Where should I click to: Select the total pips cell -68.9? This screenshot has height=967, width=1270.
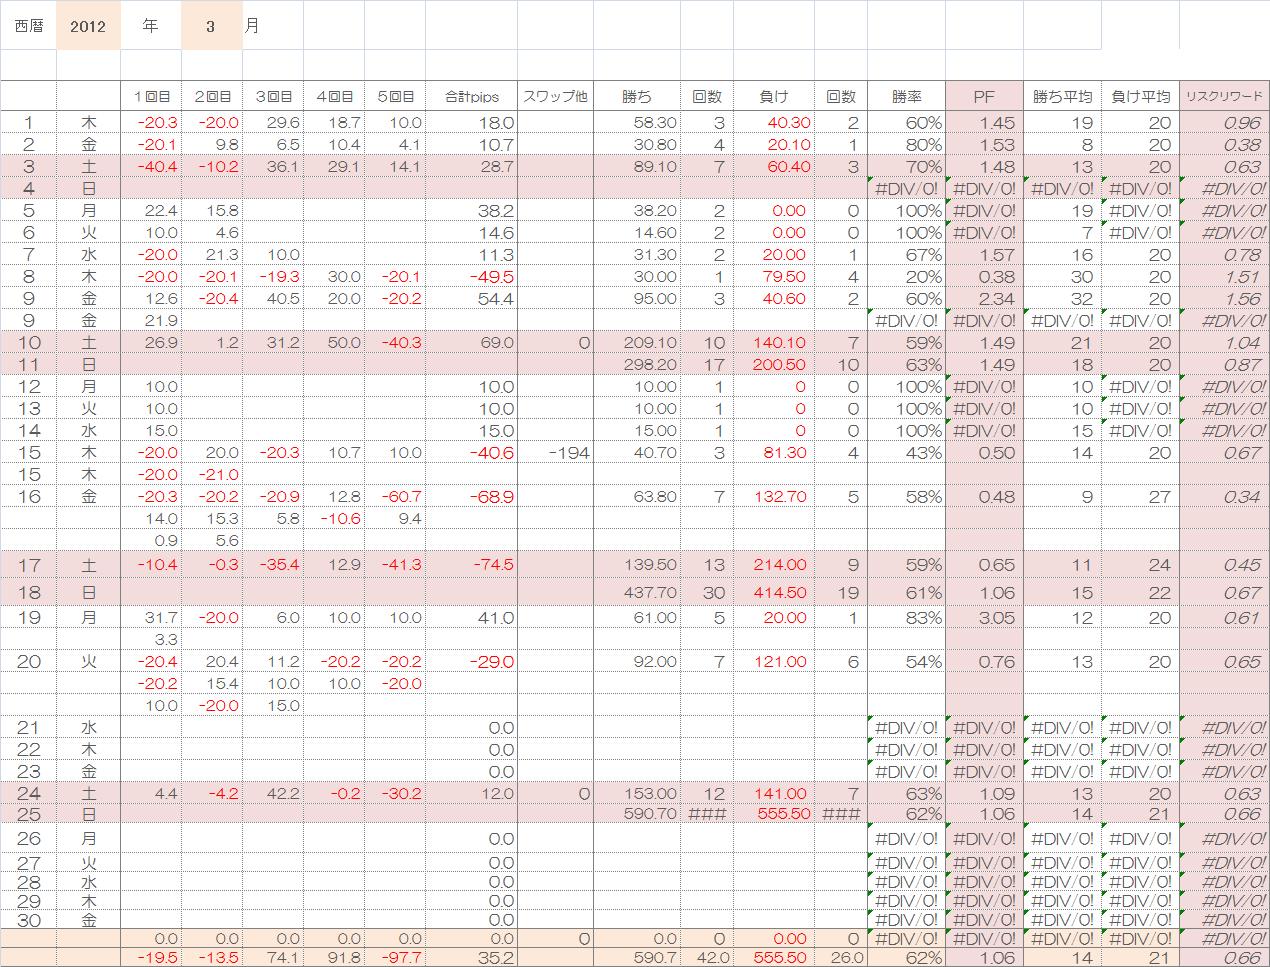point(472,496)
